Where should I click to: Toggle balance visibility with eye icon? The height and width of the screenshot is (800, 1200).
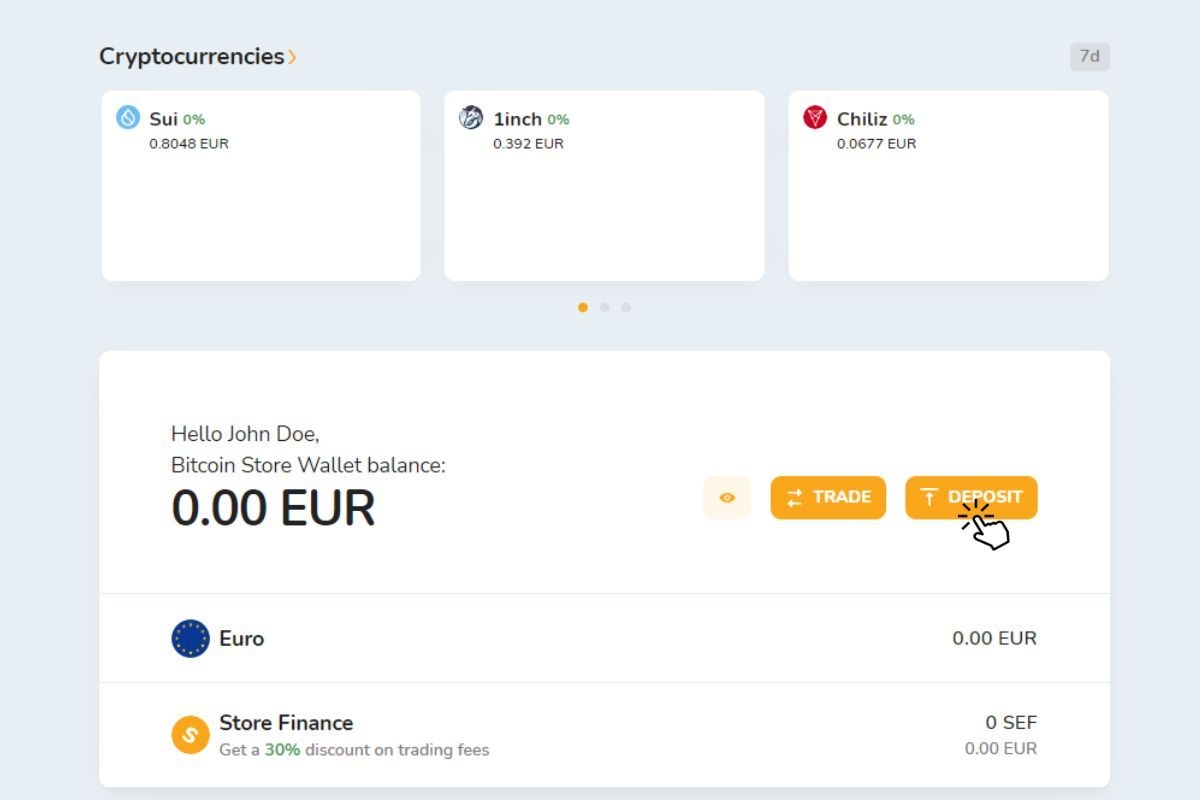pyautogui.click(x=727, y=497)
